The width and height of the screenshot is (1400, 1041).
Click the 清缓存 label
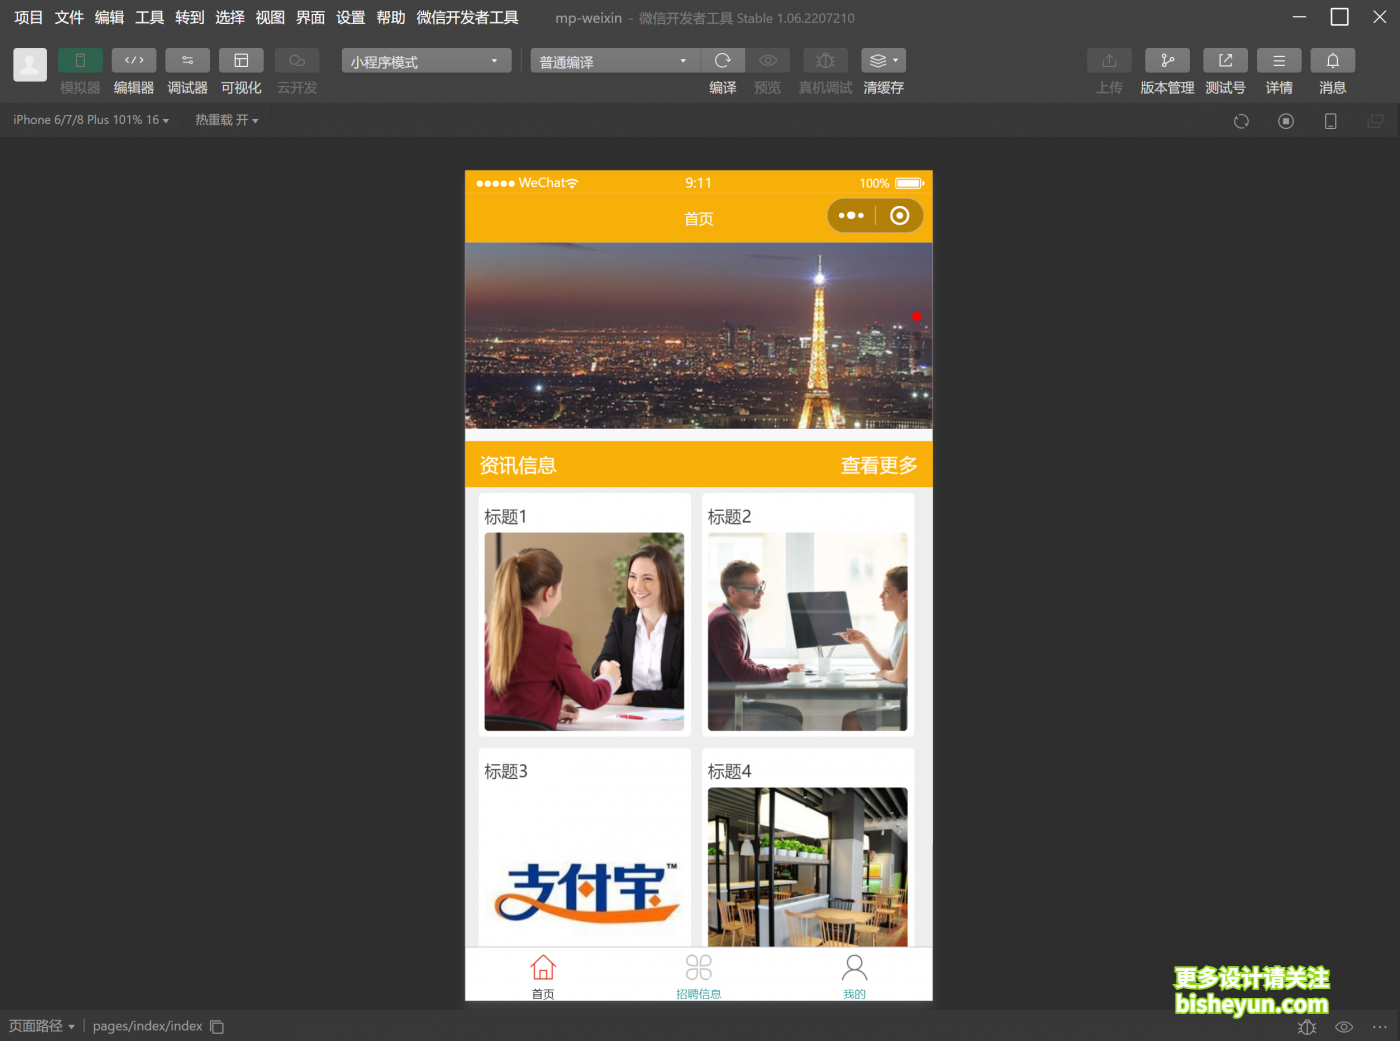coord(883,88)
